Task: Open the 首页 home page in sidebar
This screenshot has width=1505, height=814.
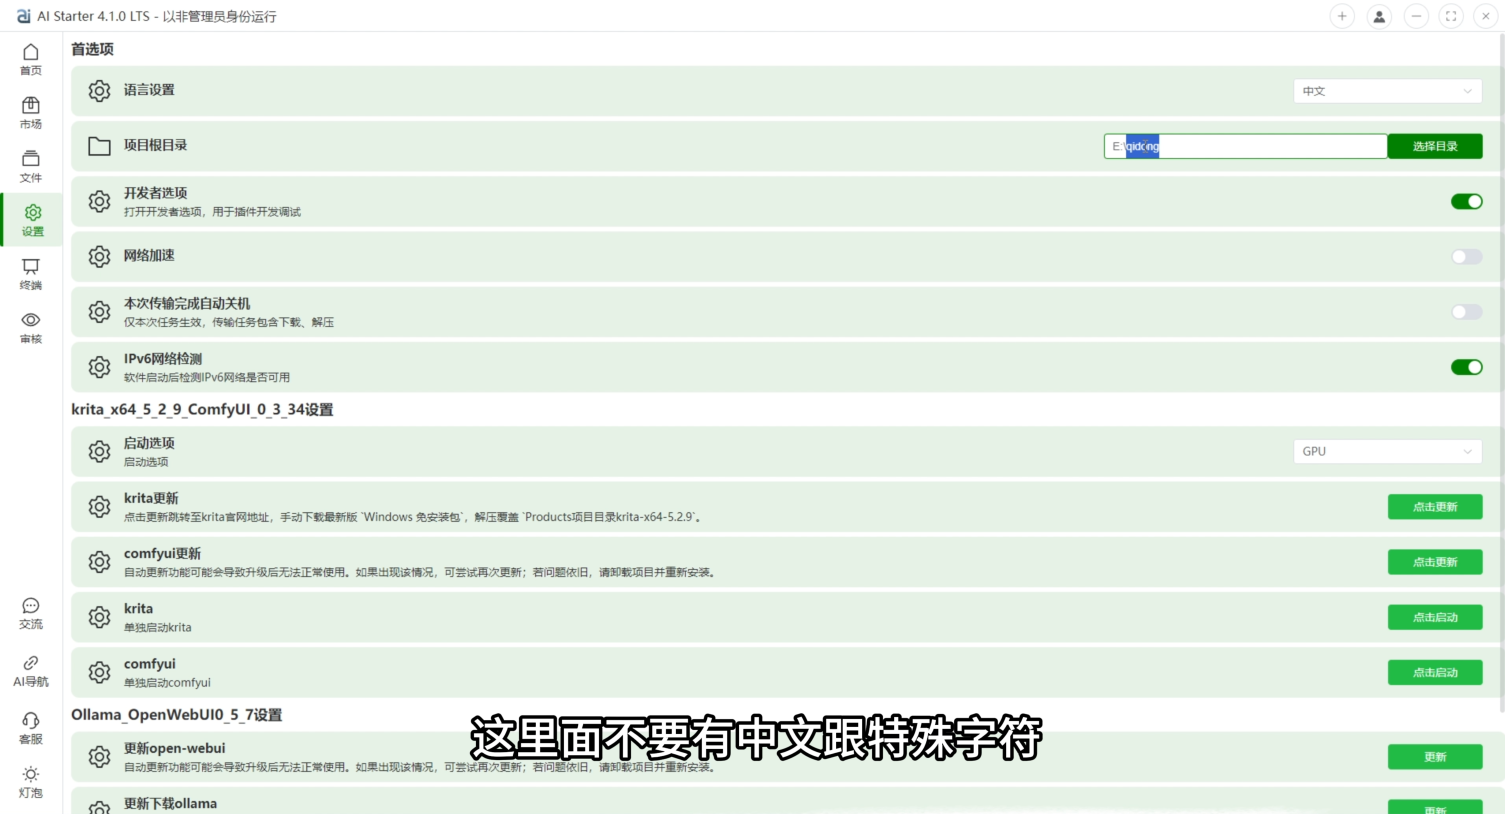Action: 31,59
